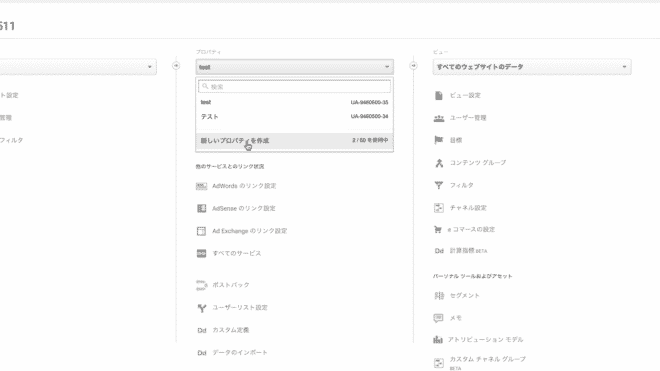Open すべてのサービス
Viewport: 660px width, 371px height.
coord(237,254)
